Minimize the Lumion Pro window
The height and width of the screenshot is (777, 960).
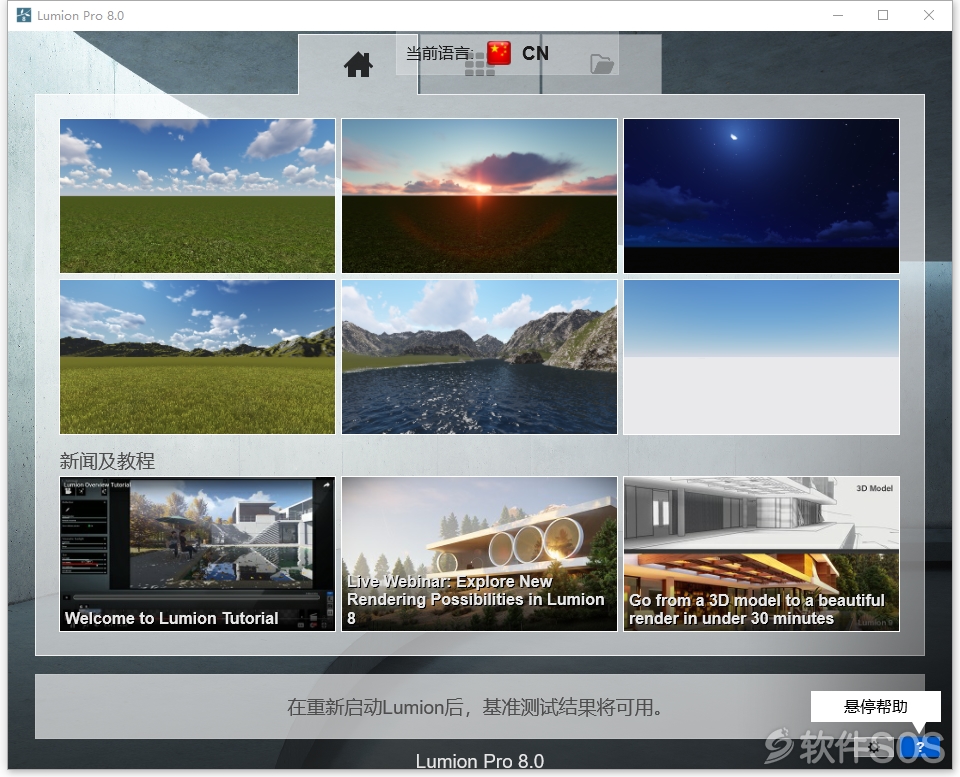[x=838, y=15]
